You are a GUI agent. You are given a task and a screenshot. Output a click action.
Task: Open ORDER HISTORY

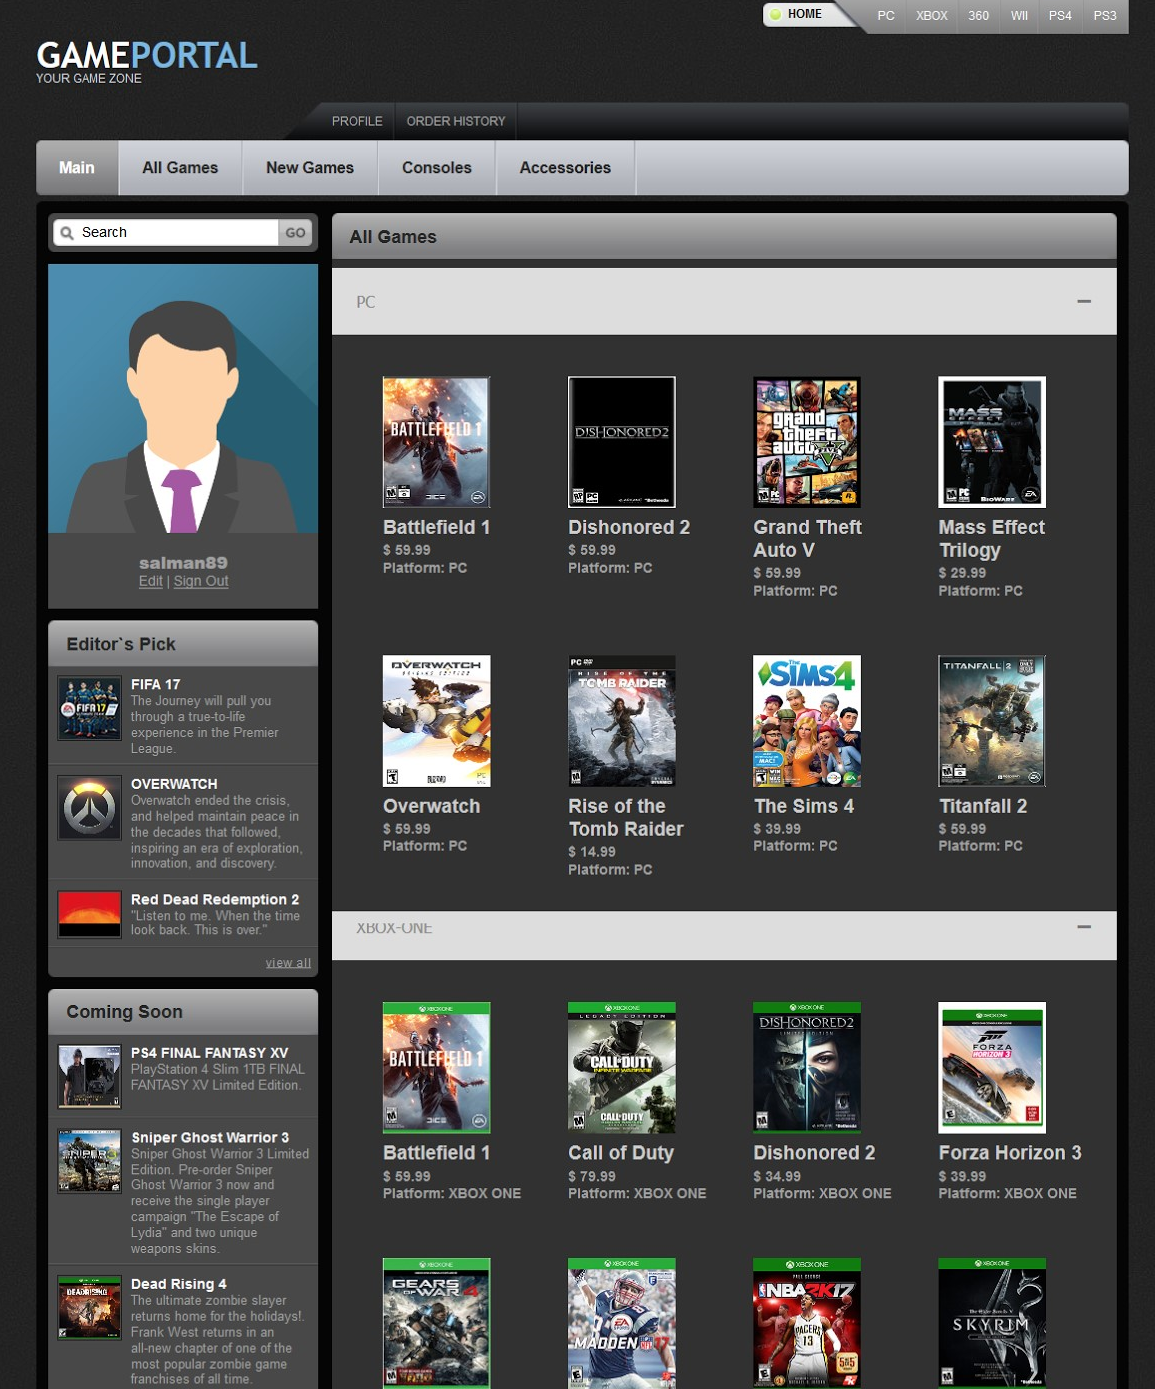click(456, 121)
